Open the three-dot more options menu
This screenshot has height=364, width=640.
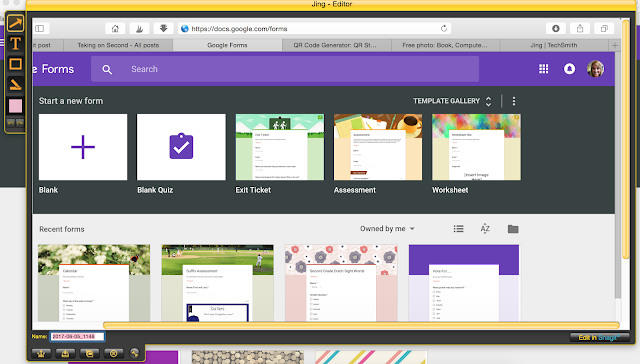pos(514,101)
